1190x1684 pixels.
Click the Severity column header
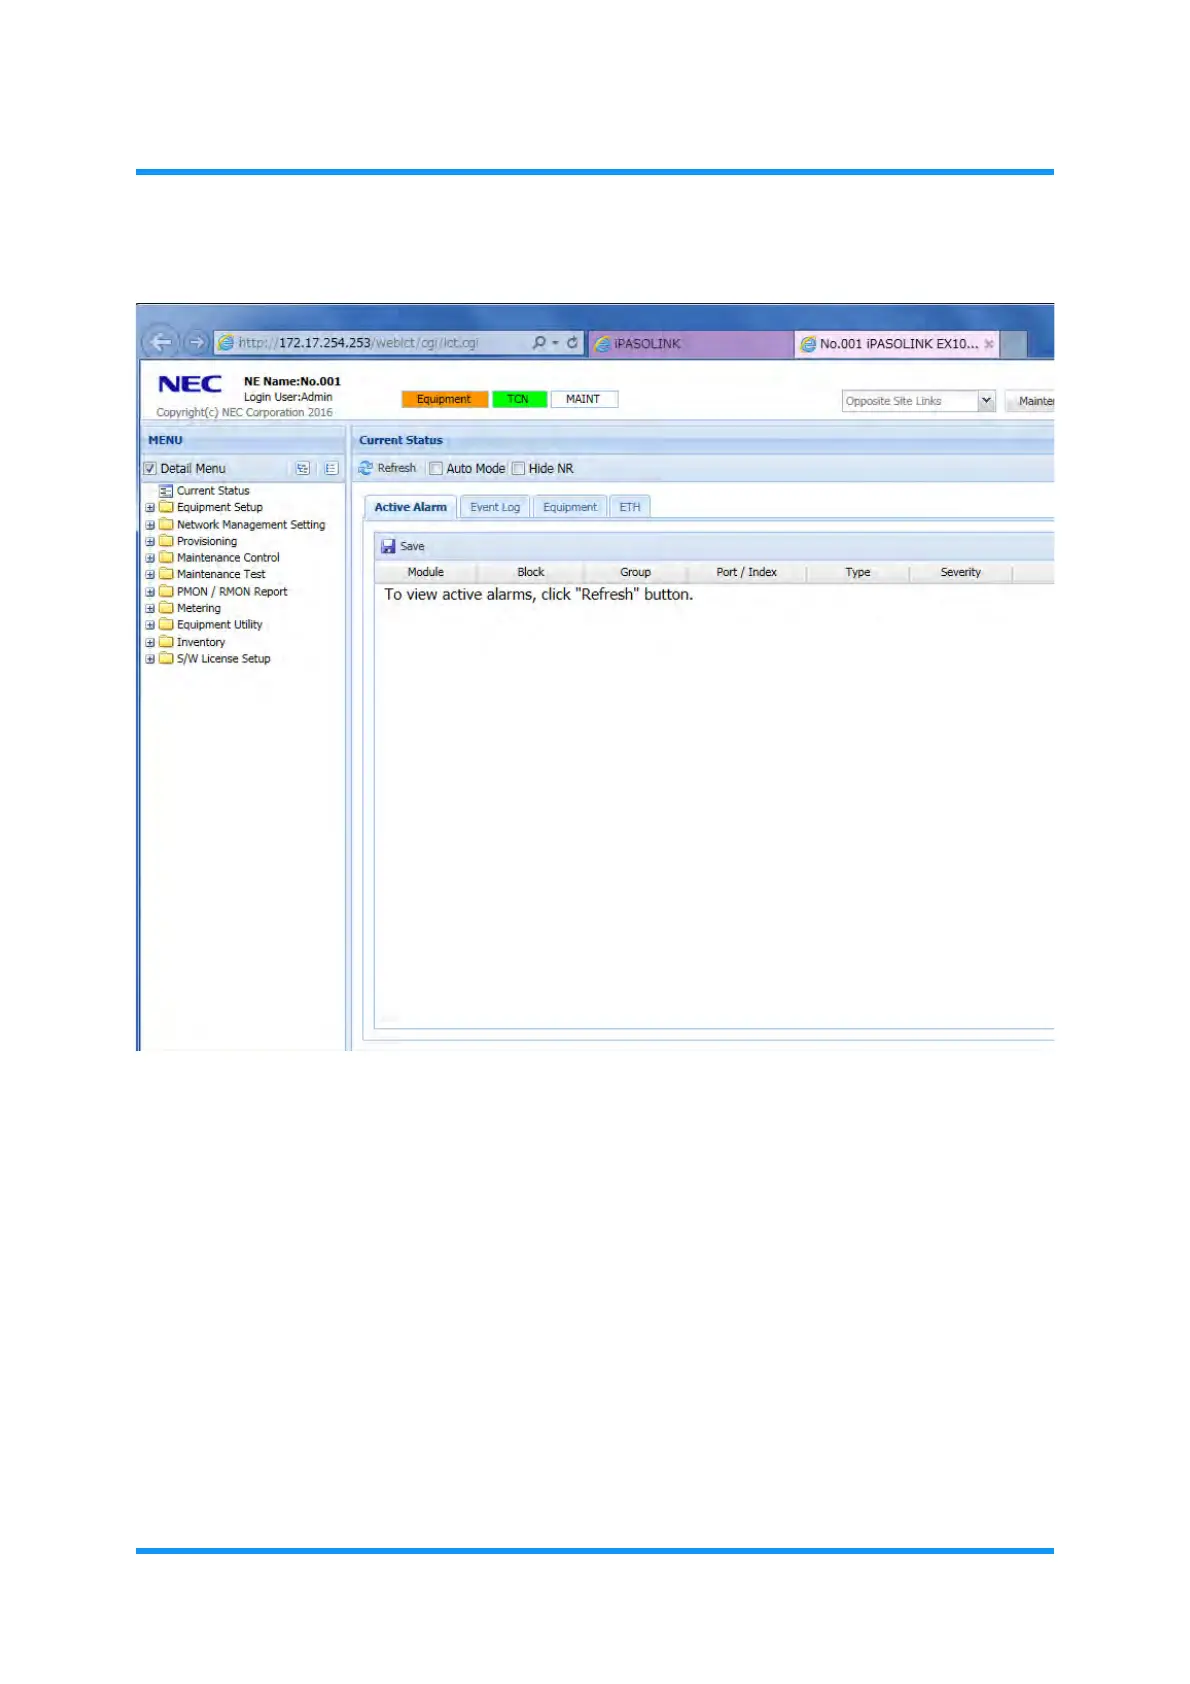point(961,572)
